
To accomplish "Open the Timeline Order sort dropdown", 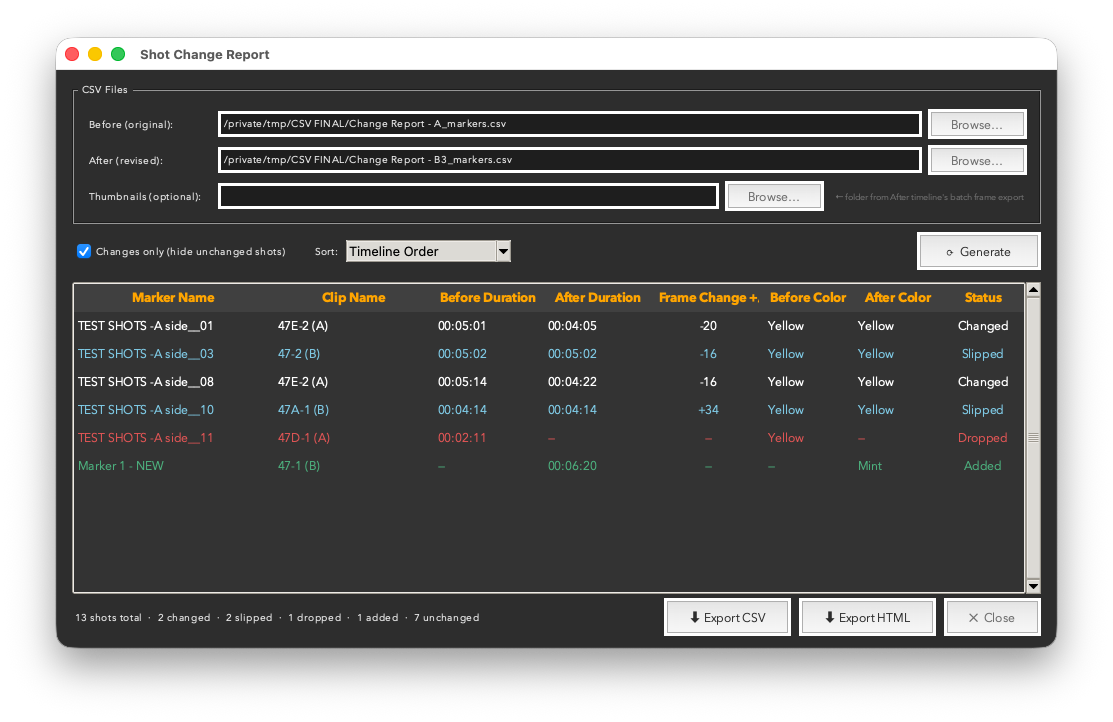I will coord(428,251).
